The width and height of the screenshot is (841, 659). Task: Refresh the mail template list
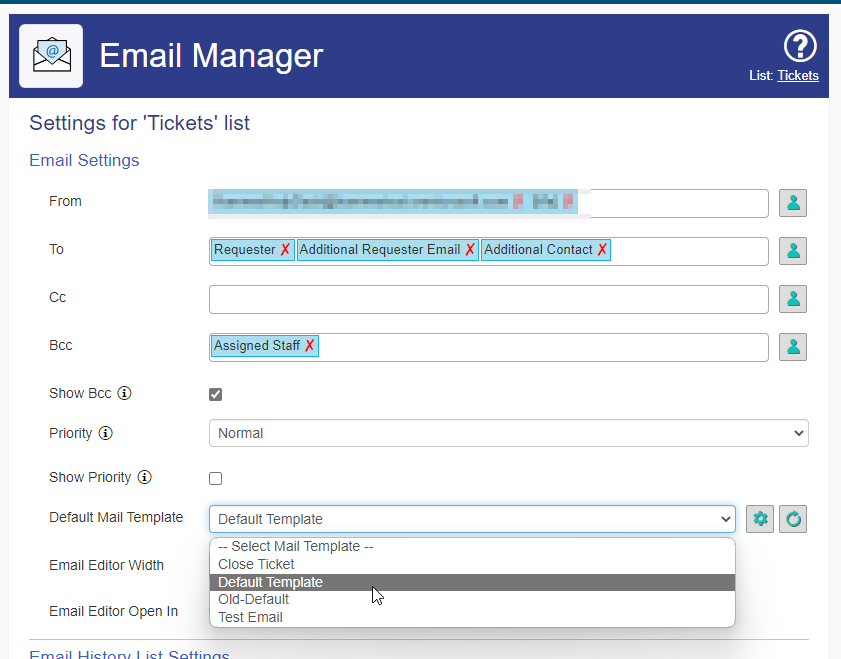click(x=793, y=519)
